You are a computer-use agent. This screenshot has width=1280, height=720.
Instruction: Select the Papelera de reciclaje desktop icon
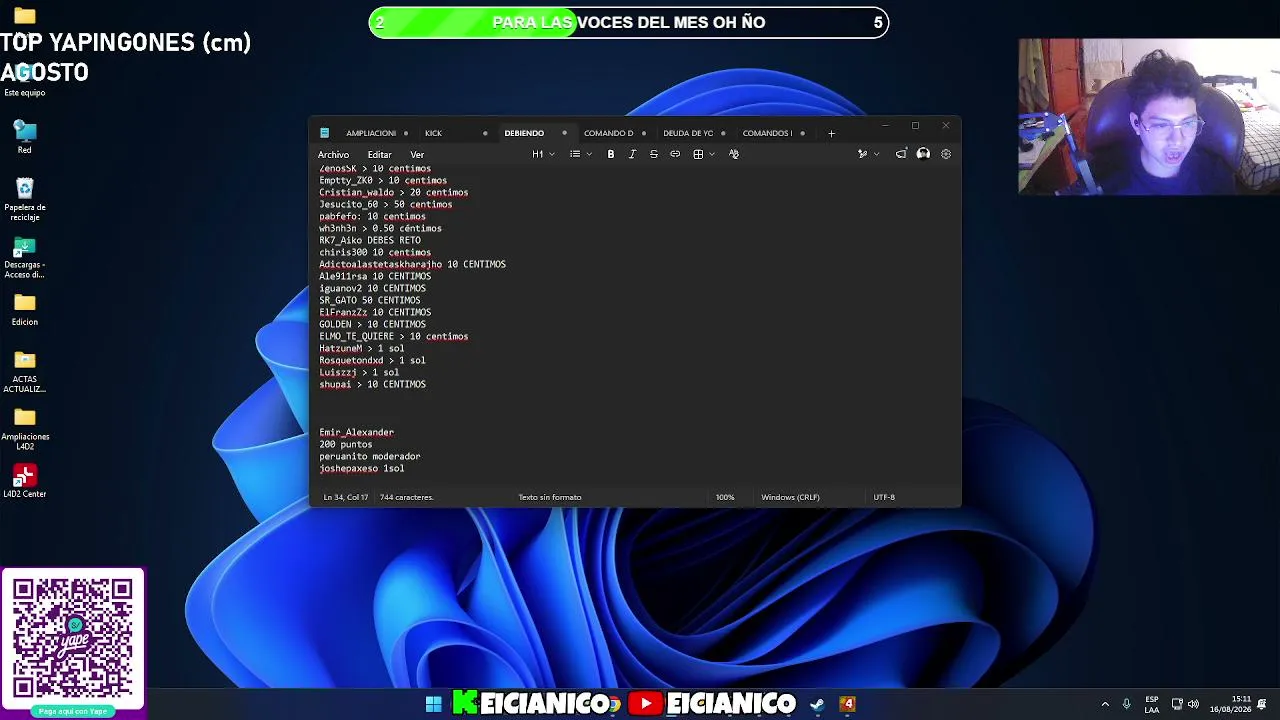tap(25, 199)
